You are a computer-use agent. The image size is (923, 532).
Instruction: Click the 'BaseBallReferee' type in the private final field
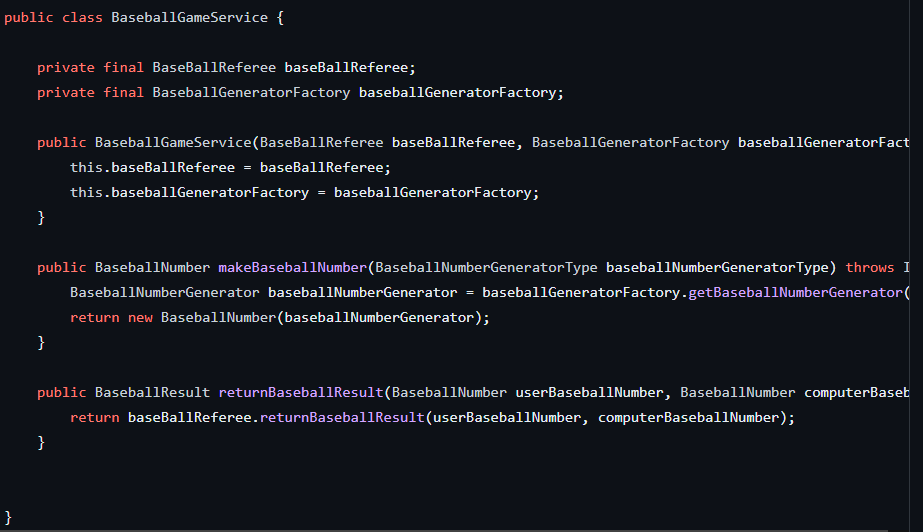click(214, 68)
